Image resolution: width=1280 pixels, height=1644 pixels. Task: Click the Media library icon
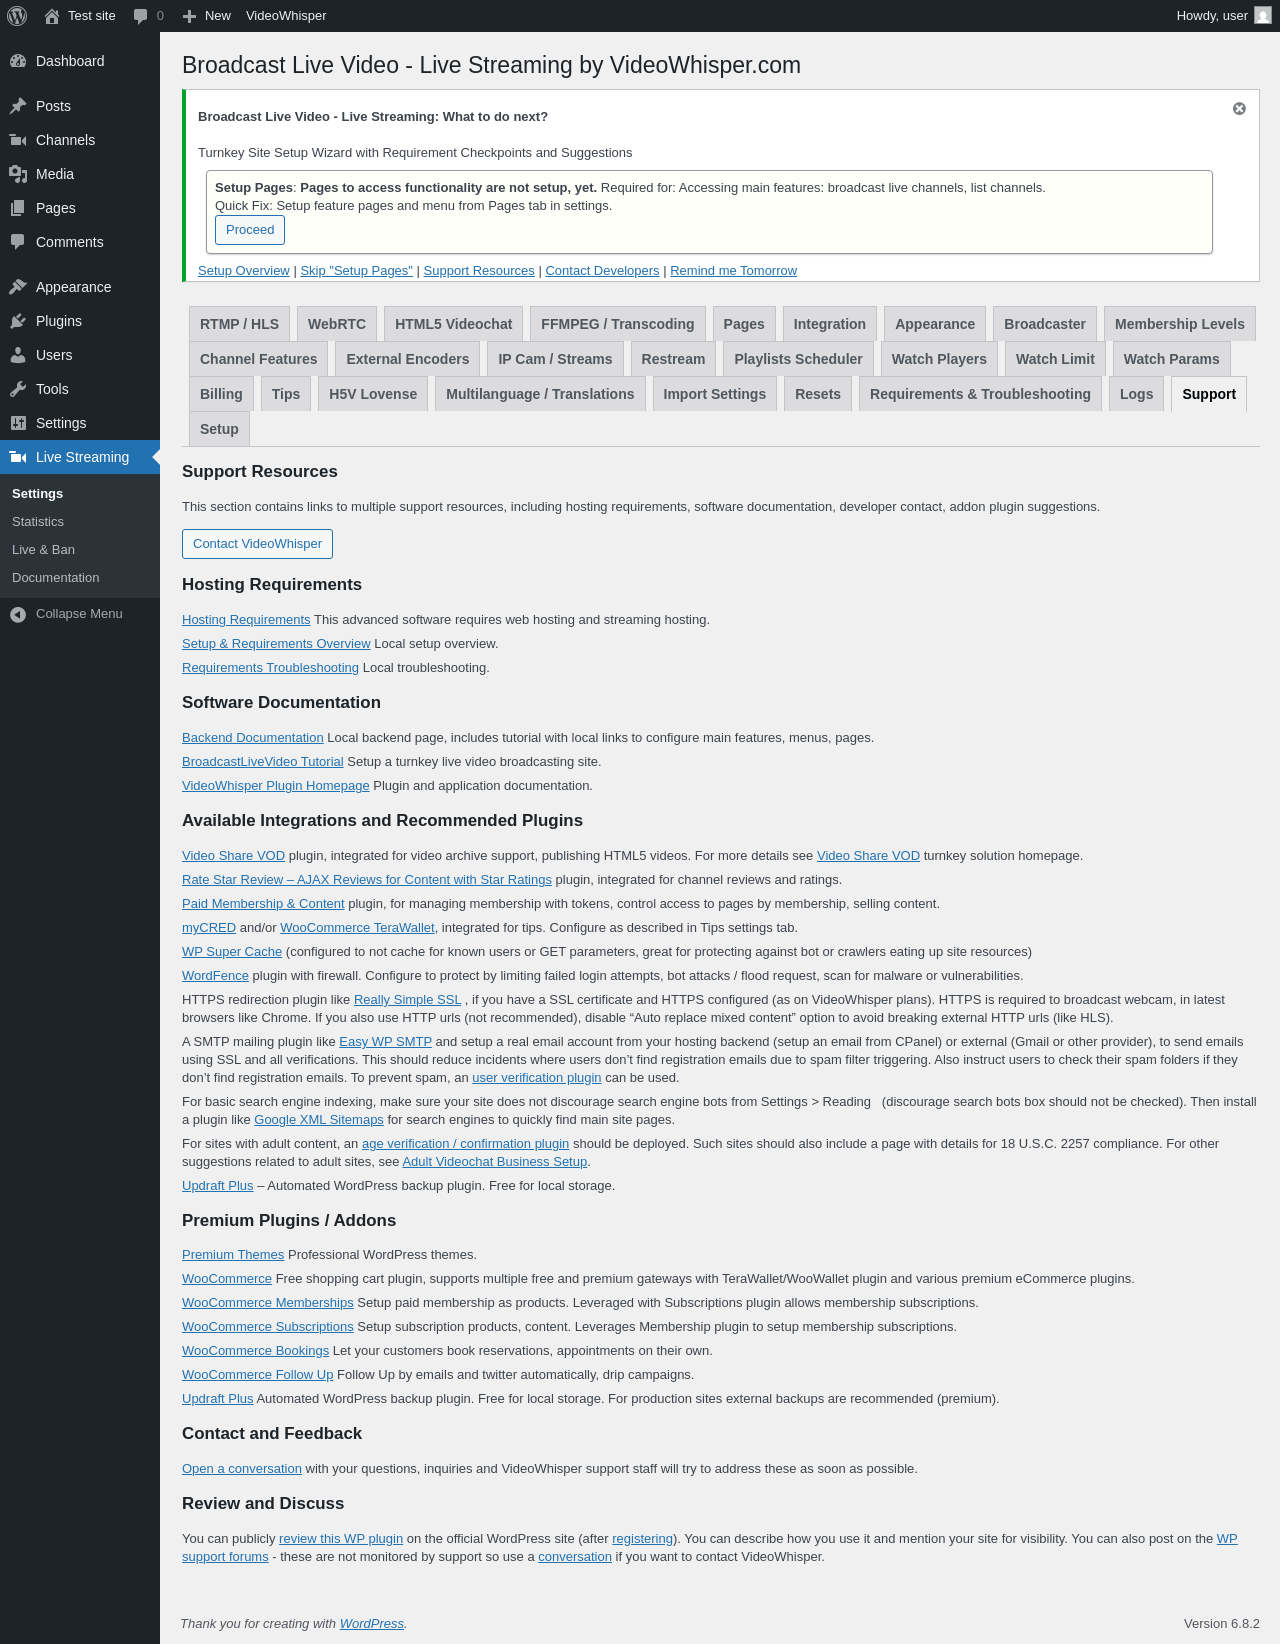(18, 174)
